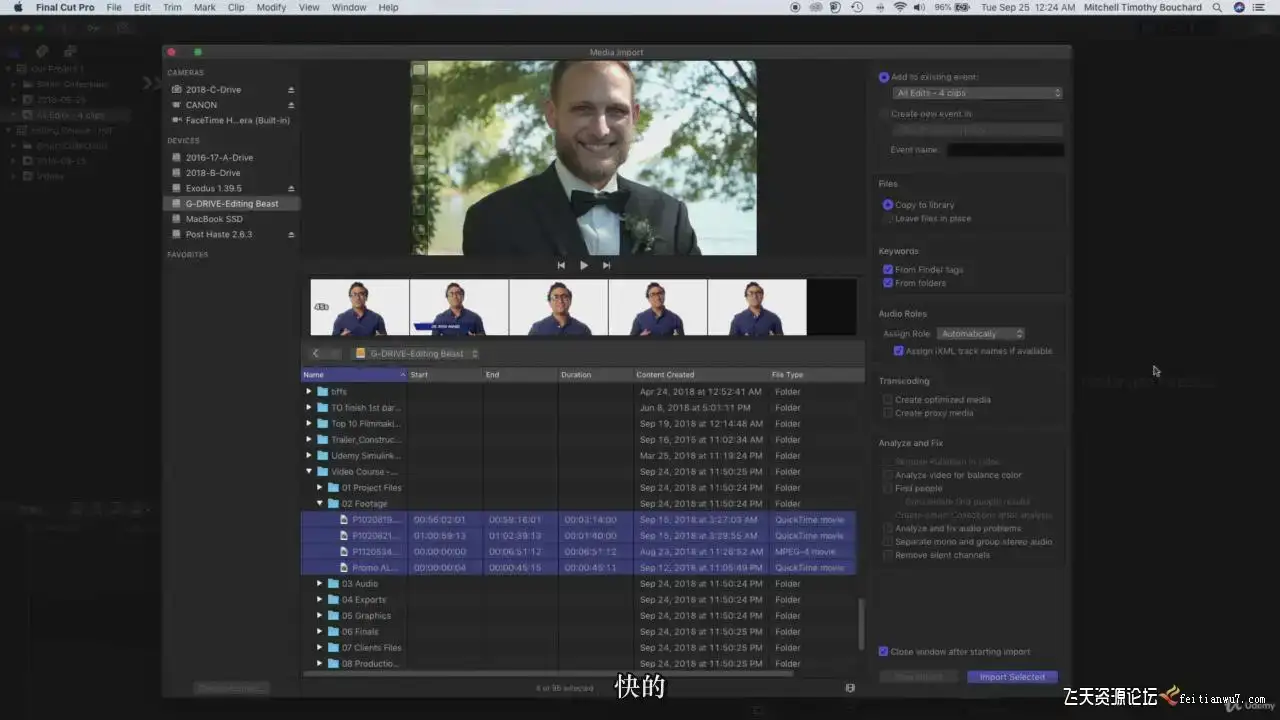Enable Analyze and fix audio problems
The image size is (1280, 720).
[x=887, y=528]
